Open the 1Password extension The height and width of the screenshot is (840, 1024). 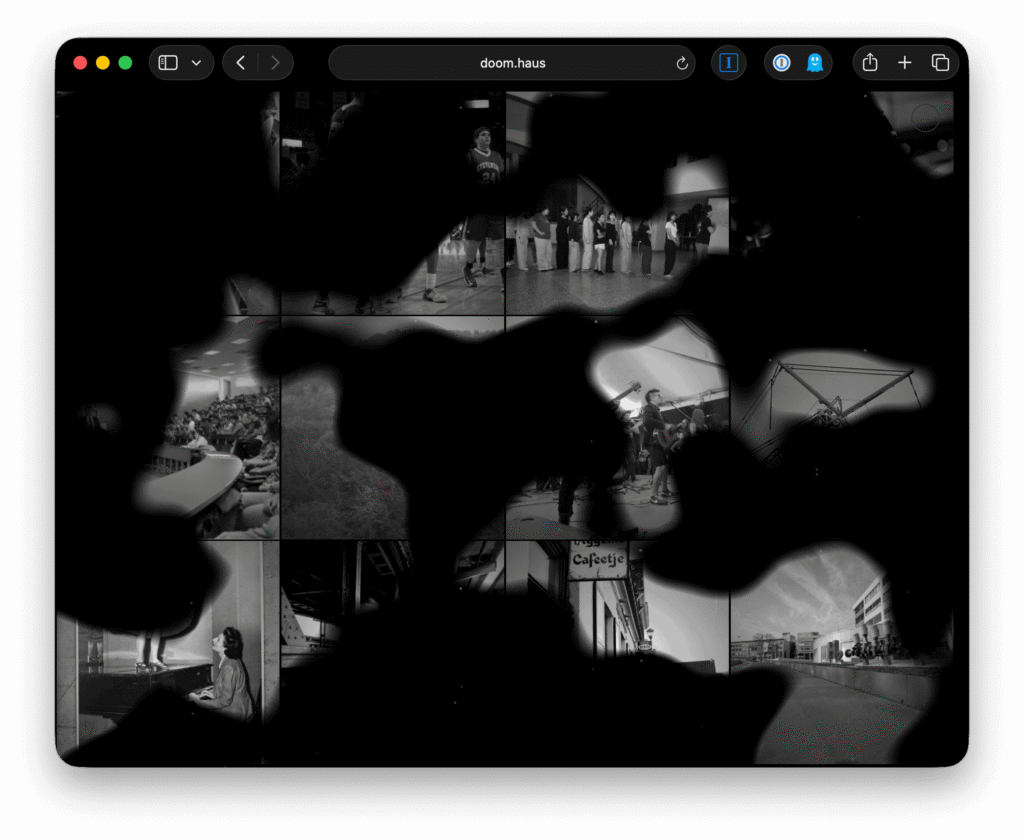782,63
